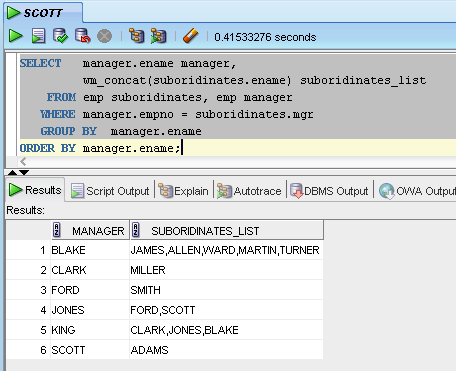Select row number 1 in results grid
Screen dimensions: 456x371
(x=28, y=250)
